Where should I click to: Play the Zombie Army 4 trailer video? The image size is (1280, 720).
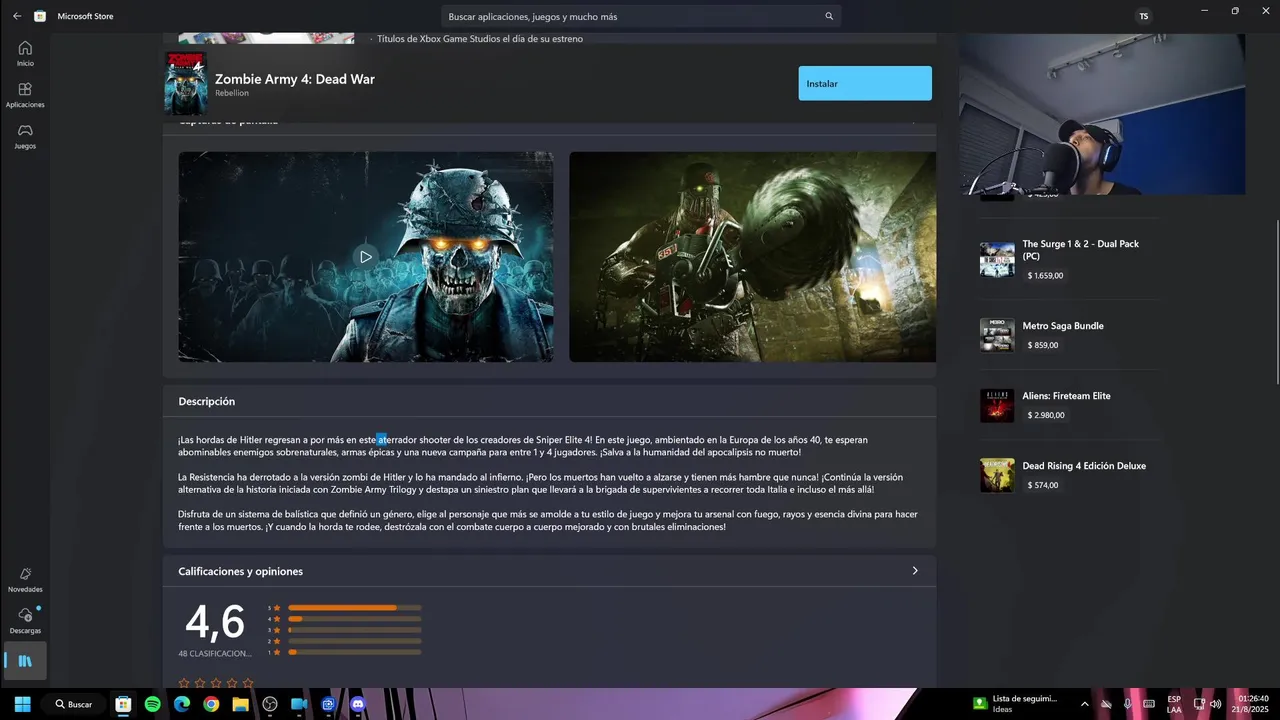click(366, 257)
